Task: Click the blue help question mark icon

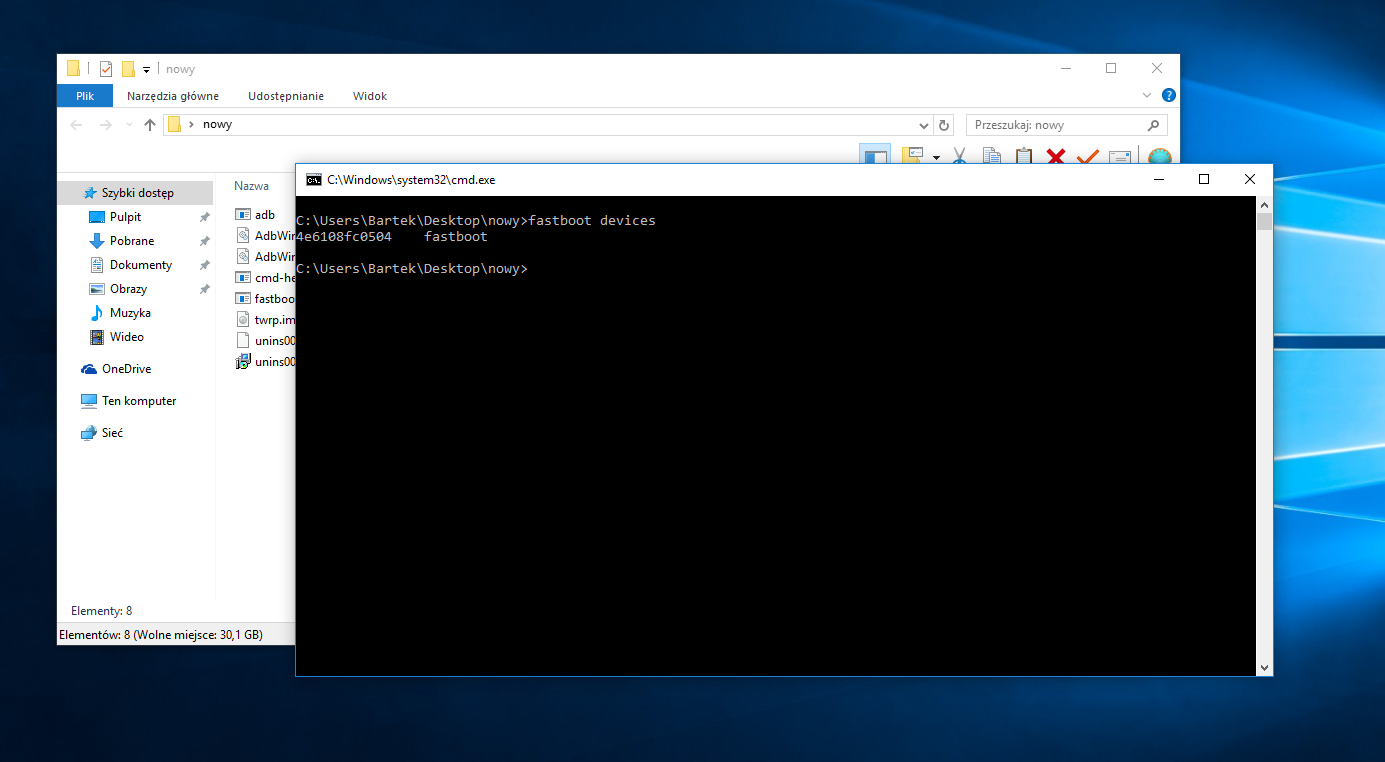Action: (x=1168, y=95)
